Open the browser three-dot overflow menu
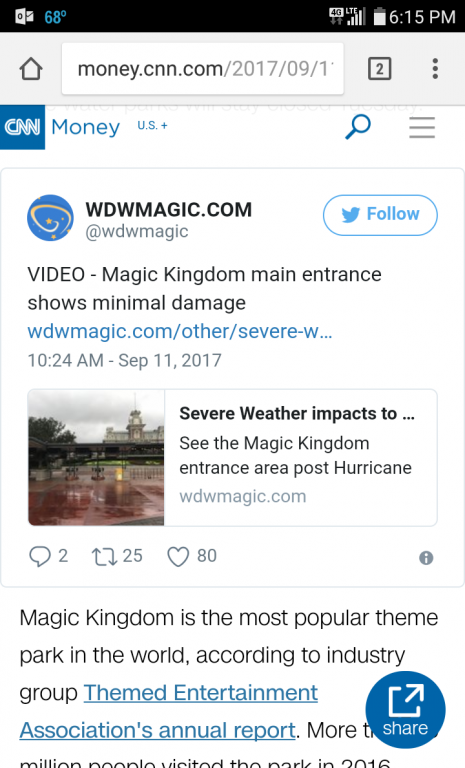This screenshot has width=465, height=768. point(435,69)
